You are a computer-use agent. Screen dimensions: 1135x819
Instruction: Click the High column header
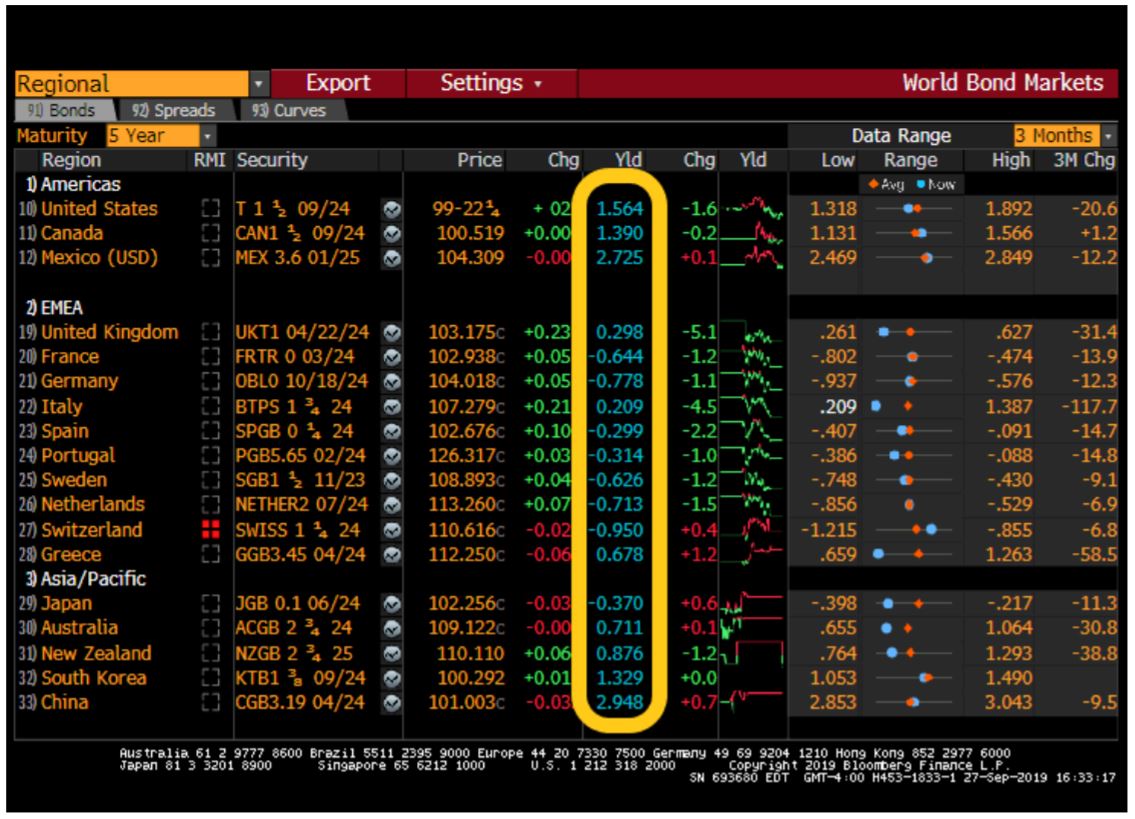(x=1010, y=161)
